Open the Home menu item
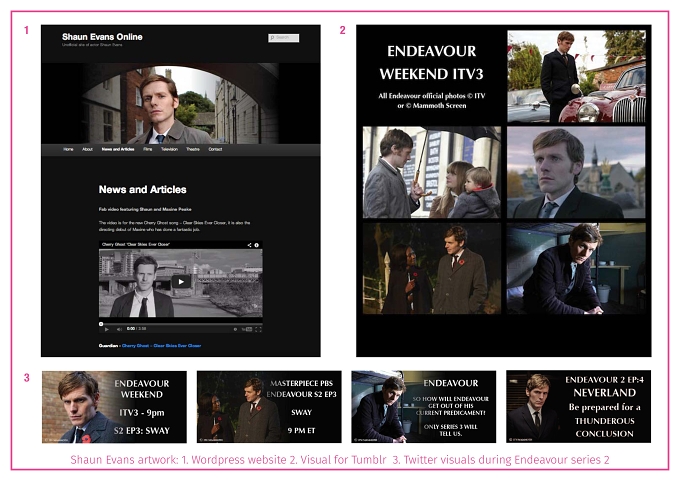Viewport: 680px width, 481px height. (x=69, y=149)
